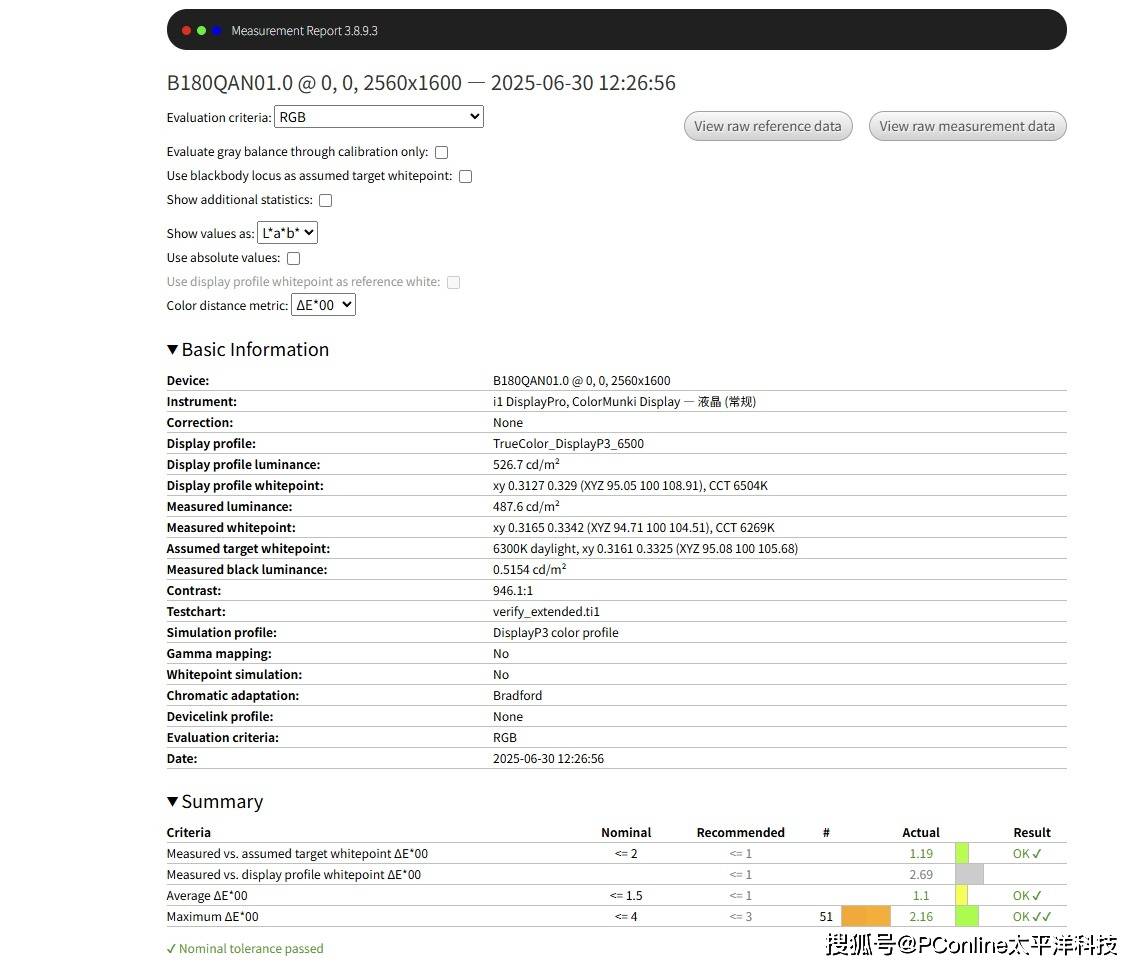Image resolution: width=1143 pixels, height=969 pixels.
Task: Click View raw measurement data button
Action: (x=966, y=126)
